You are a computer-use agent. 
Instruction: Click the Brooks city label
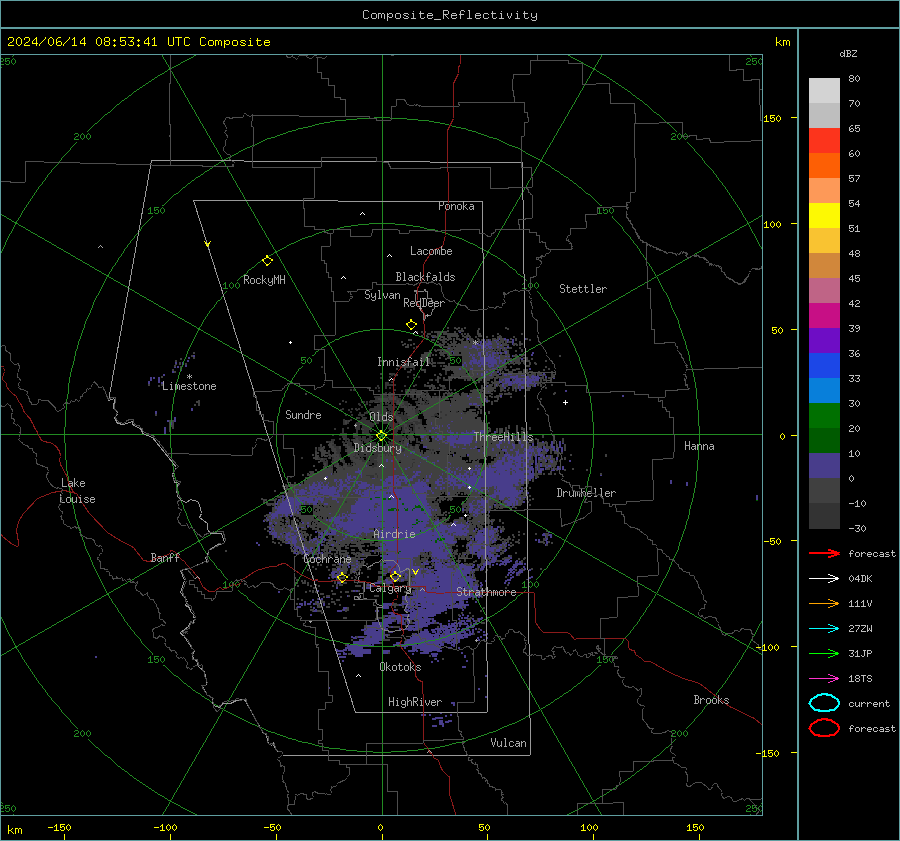click(711, 700)
